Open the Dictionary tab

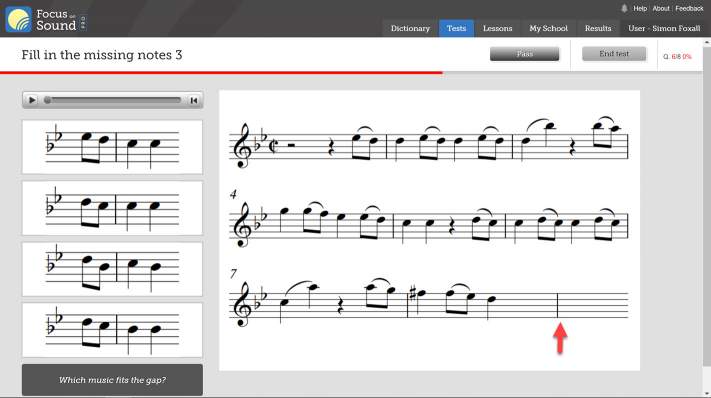[x=410, y=28]
